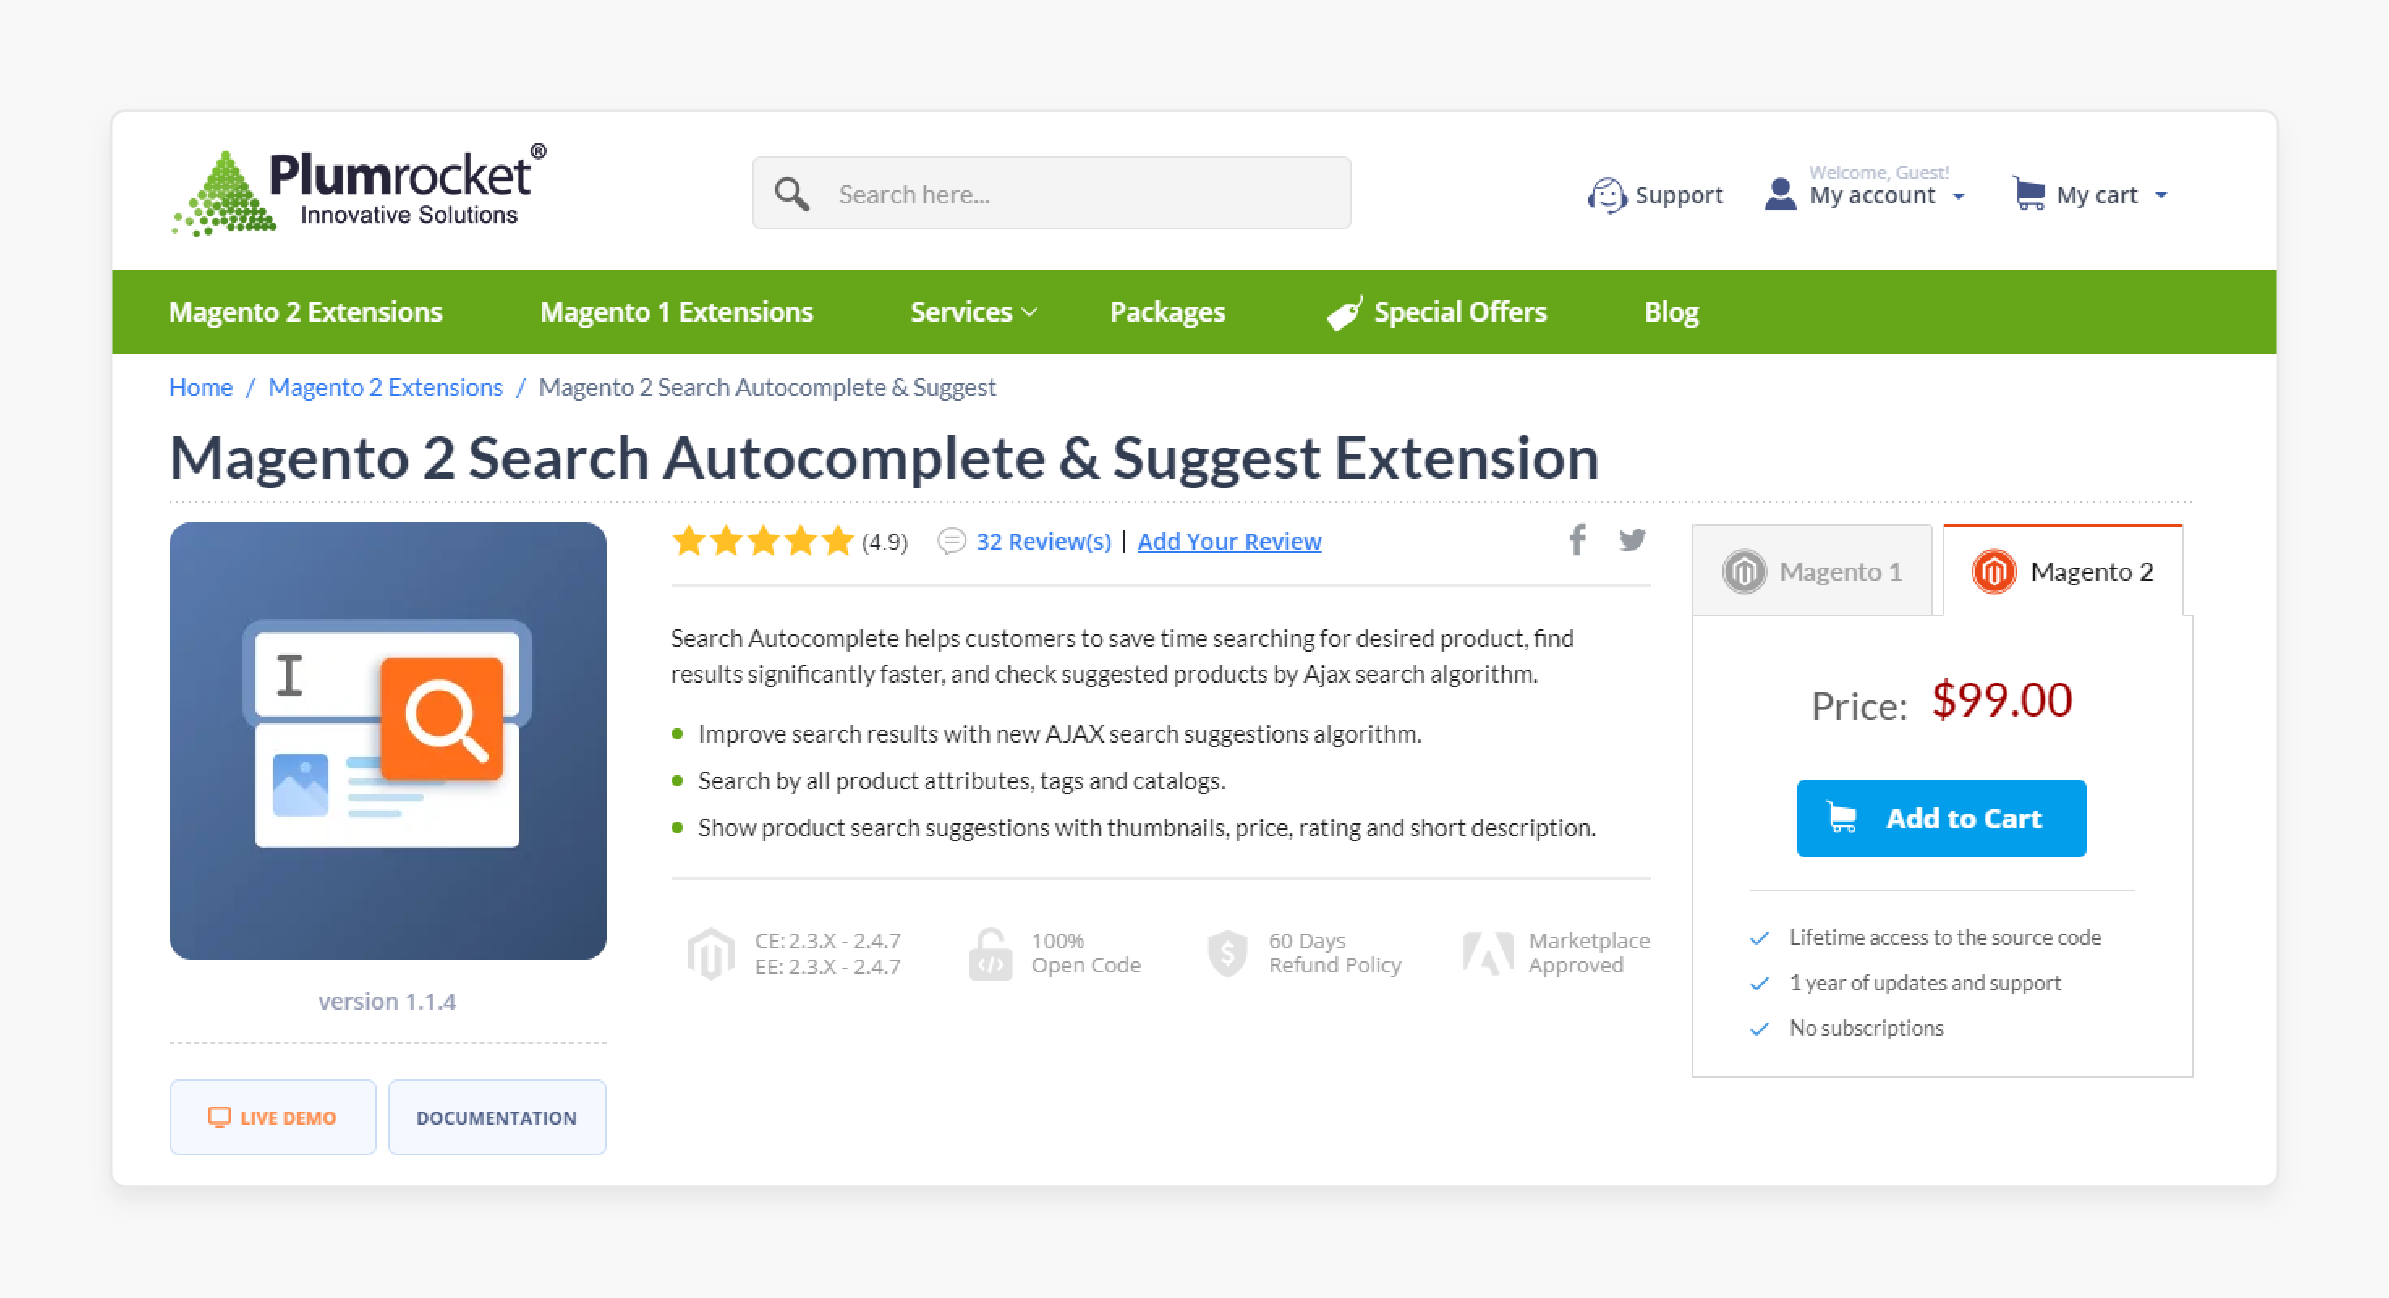This screenshot has width=2389, height=1298.
Task: Click the version 1.1.4 text
Action: [x=387, y=1001]
